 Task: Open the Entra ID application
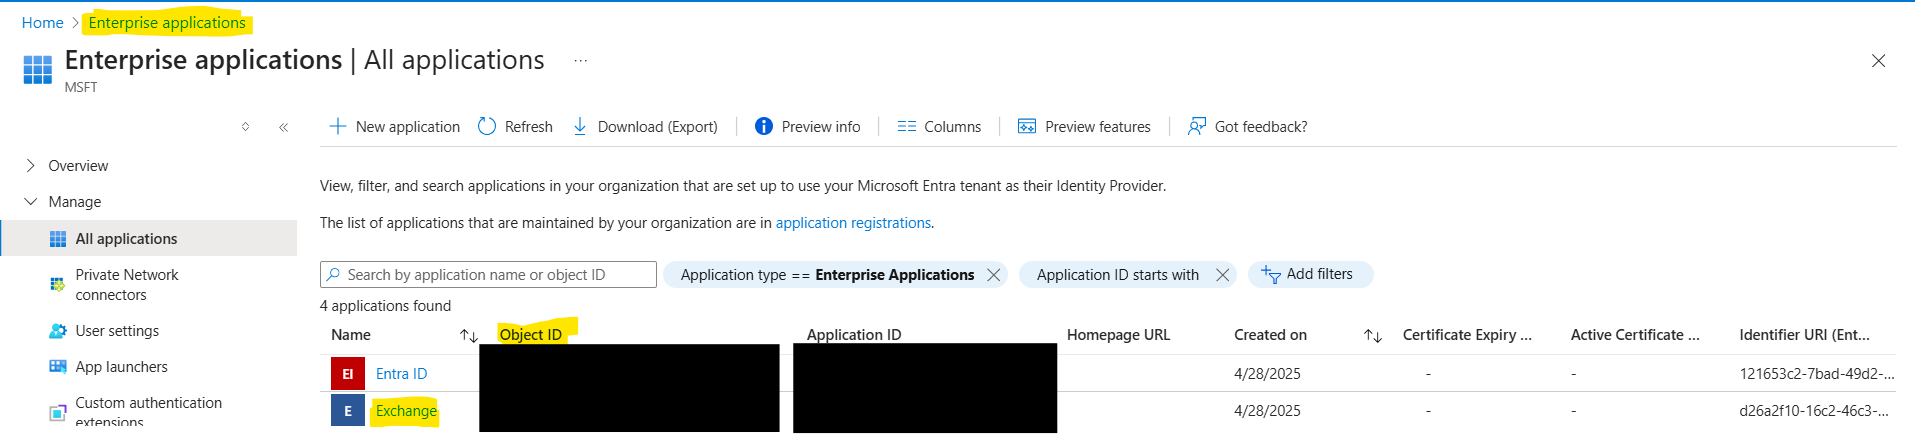(x=401, y=374)
